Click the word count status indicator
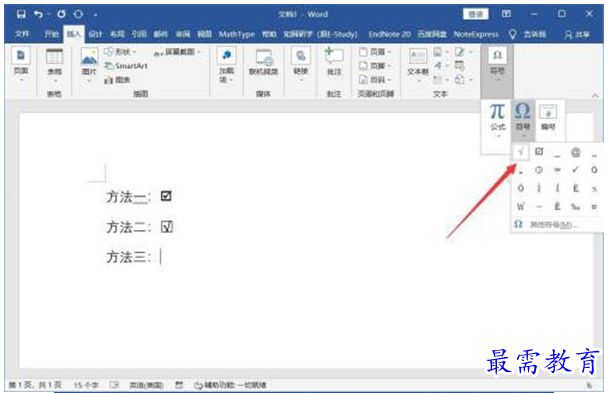 (86, 385)
